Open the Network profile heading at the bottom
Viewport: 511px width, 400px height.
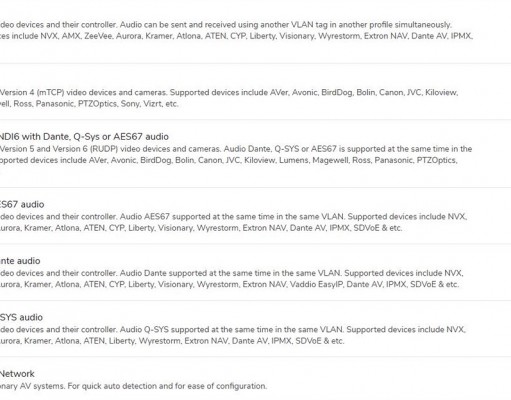[x=17, y=374]
